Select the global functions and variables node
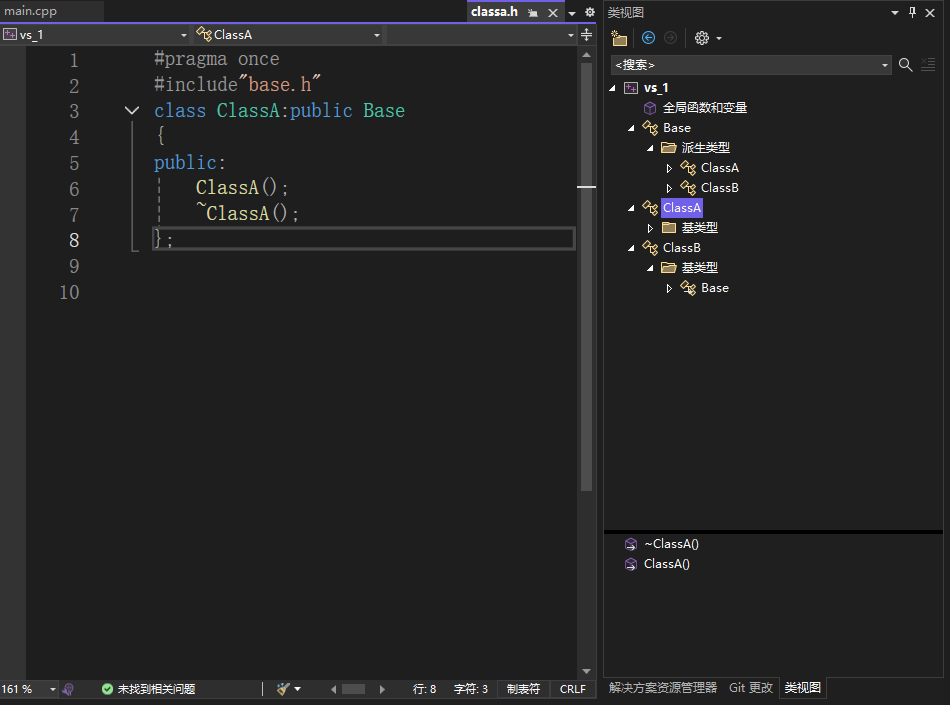Image resolution: width=950 pixels, height=705 pixels. (x=705, y=108)
